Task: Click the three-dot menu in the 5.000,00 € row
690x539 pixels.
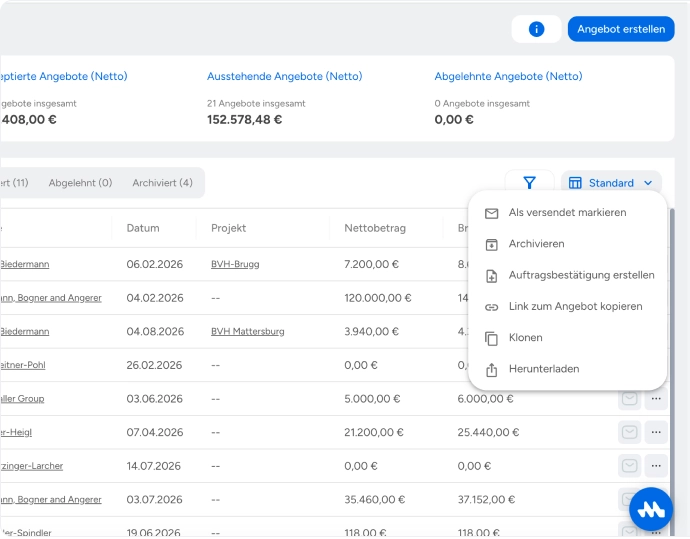Action: (656, 399)
